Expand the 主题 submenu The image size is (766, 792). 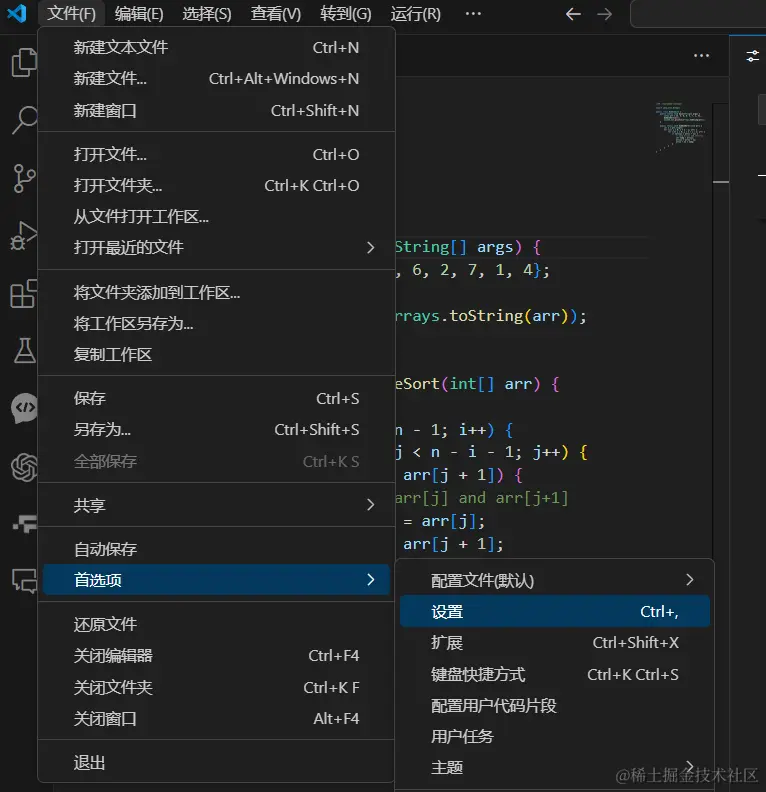point(554,768)
